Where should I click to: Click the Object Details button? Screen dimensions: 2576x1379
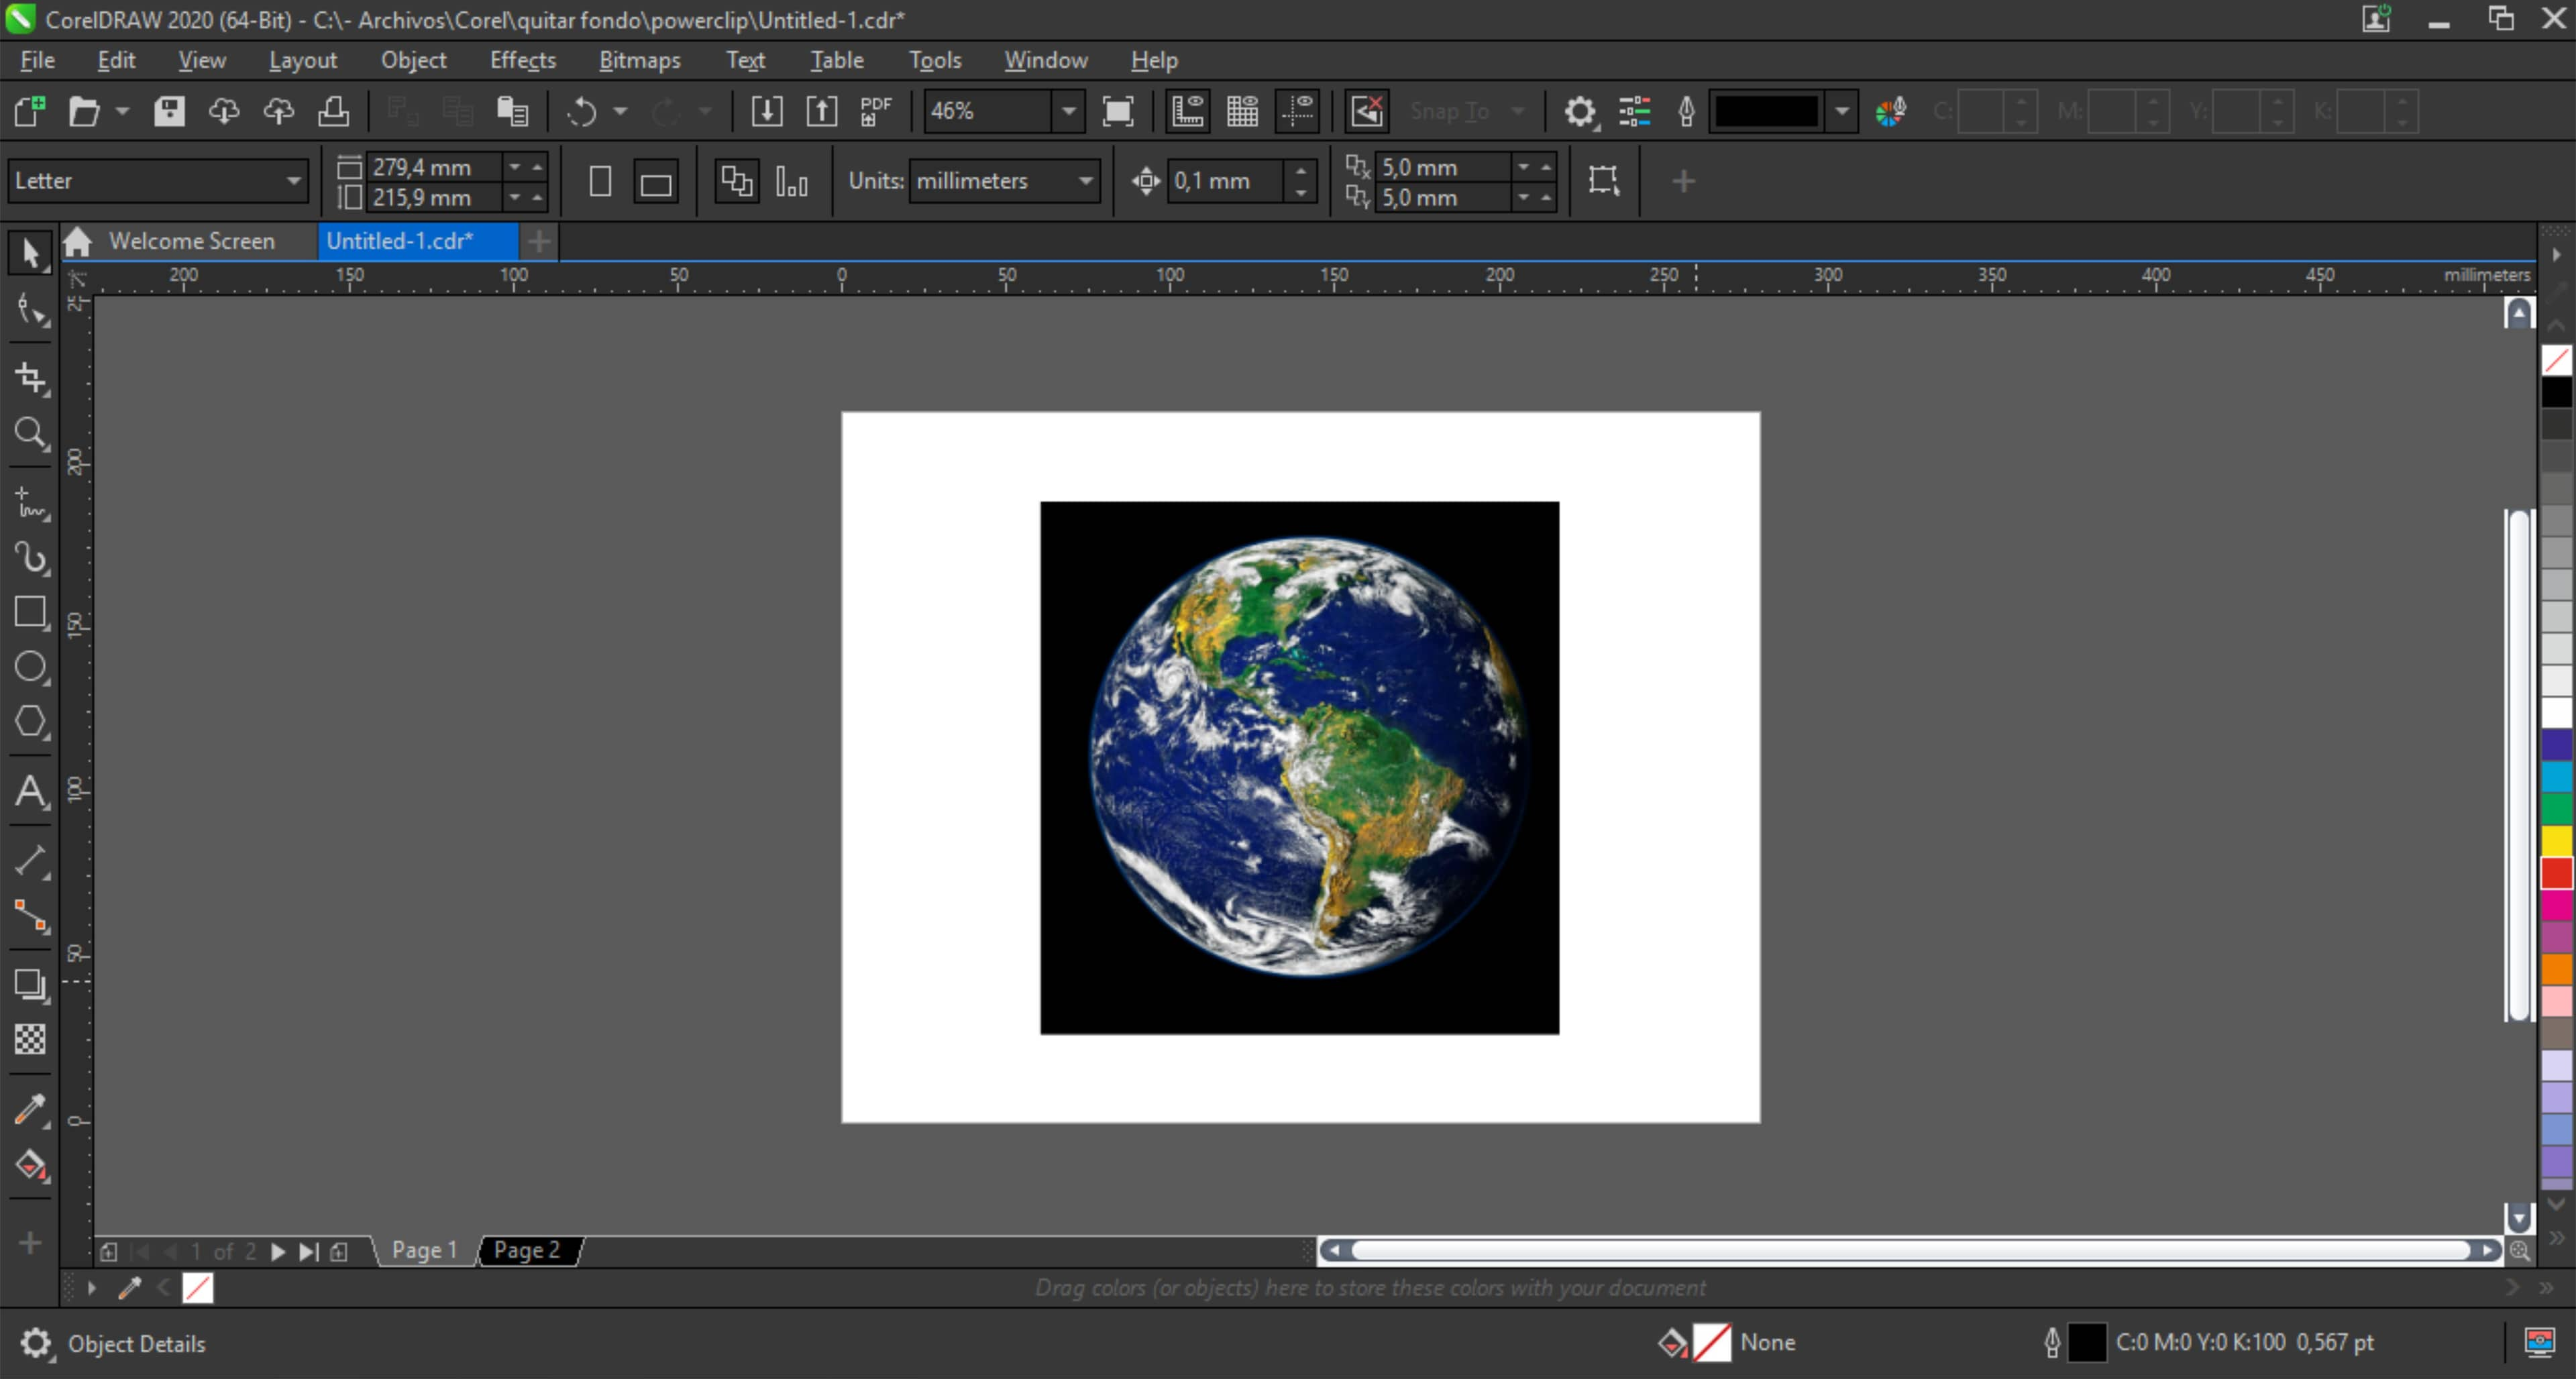point(135,1343)
